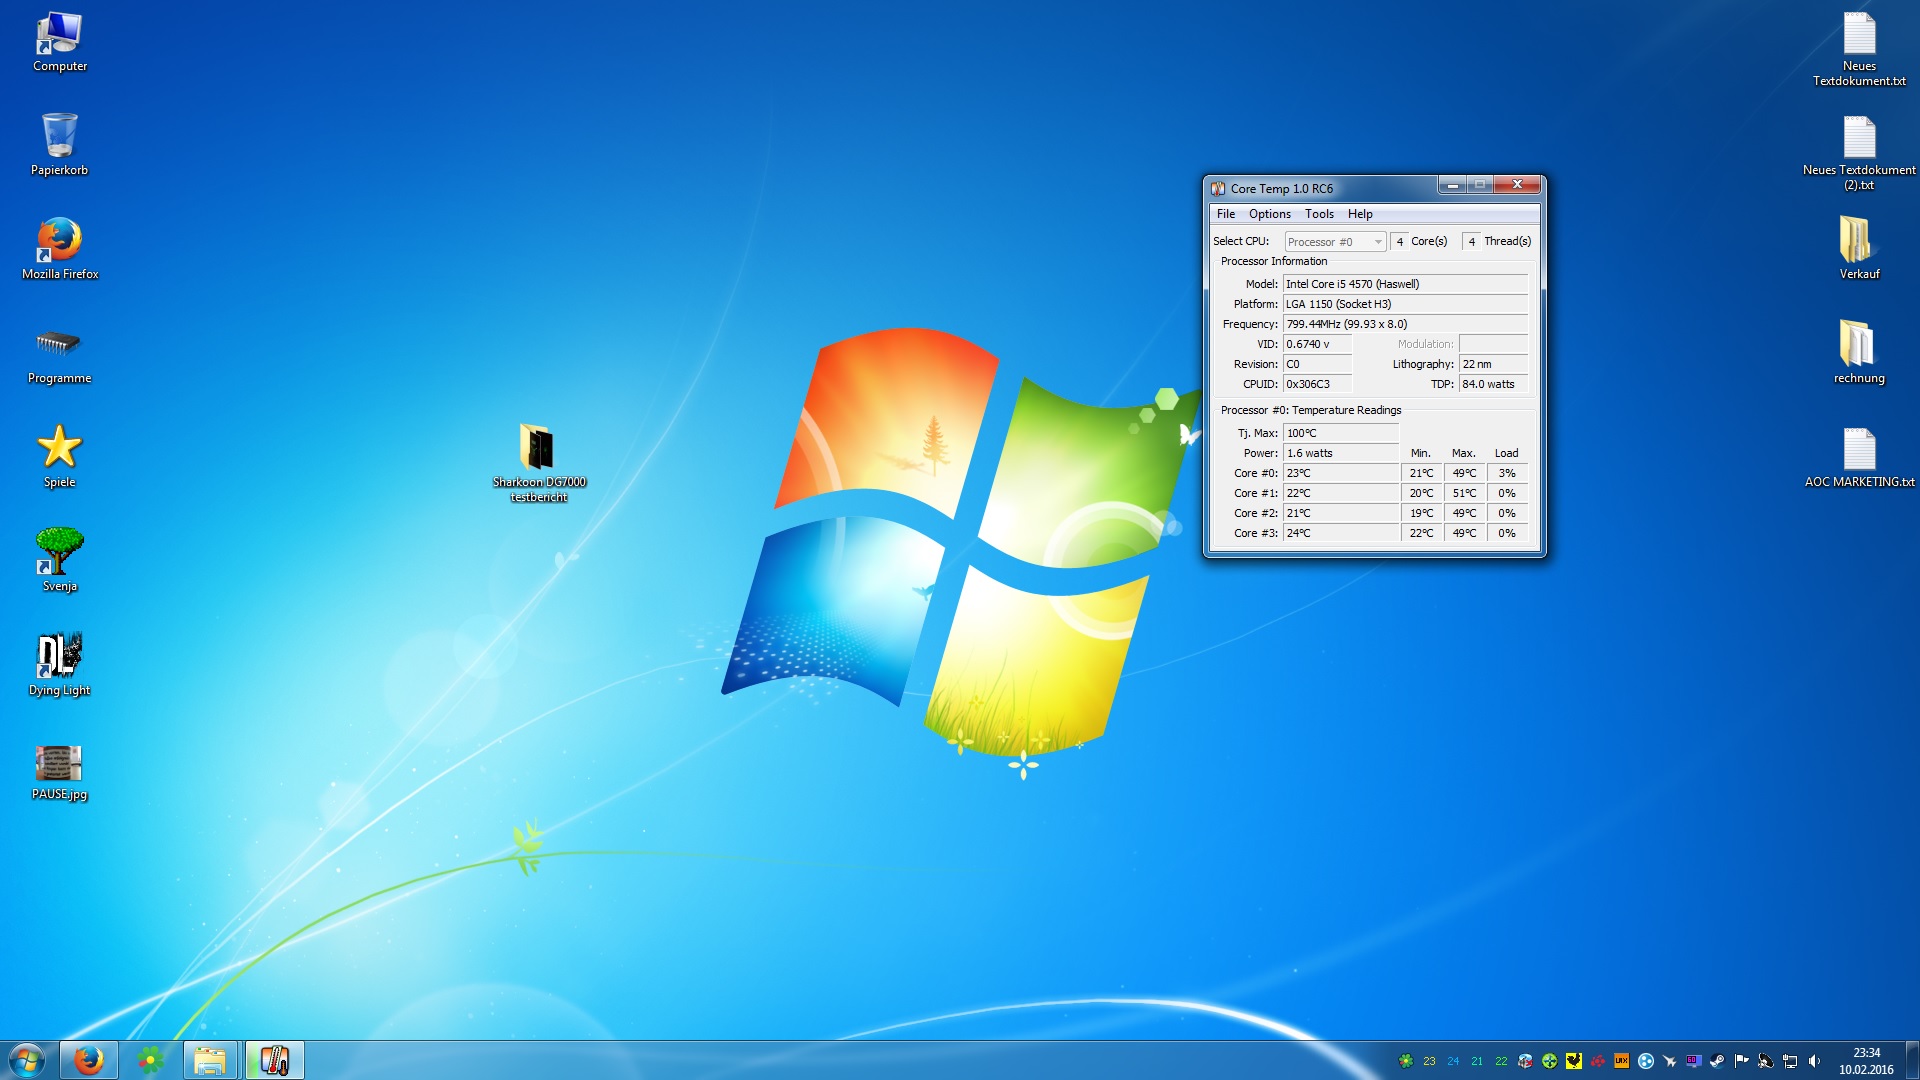Launch Dying Light desktop shortcut
Screen dimensions: 1920x1080
coord(60,665)
